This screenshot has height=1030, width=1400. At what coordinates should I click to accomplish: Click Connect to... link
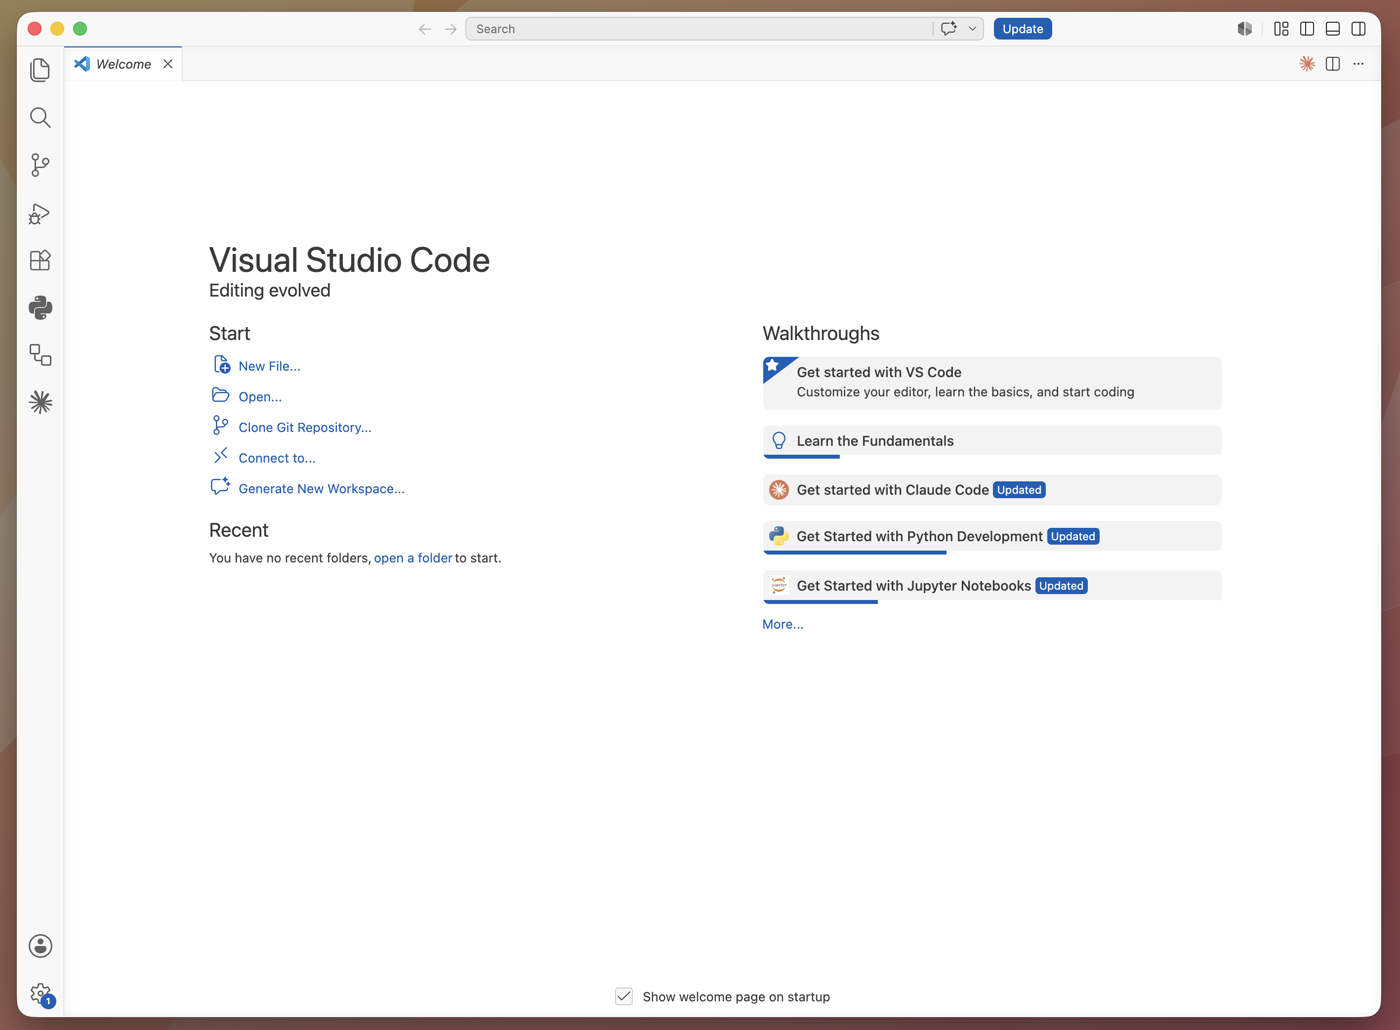277,458
